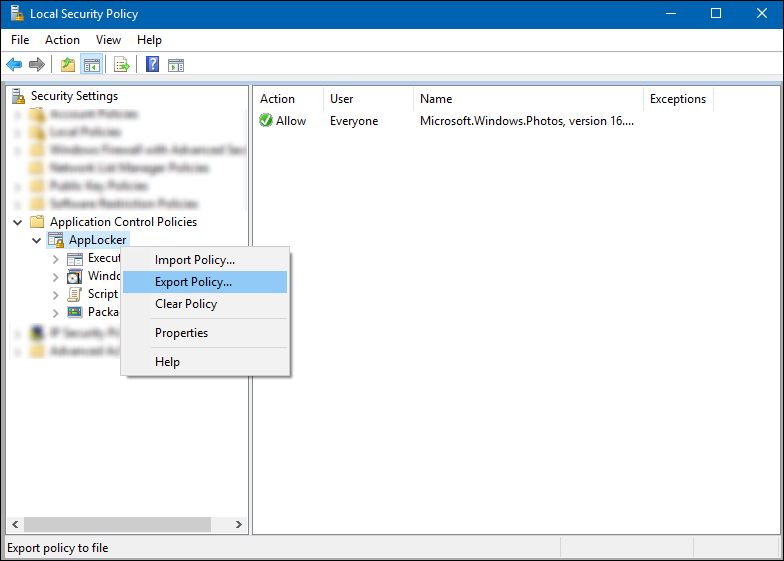The image size is (784, 561).
Task: Click Clear Policy in the context menu
Action: (186, 304)
